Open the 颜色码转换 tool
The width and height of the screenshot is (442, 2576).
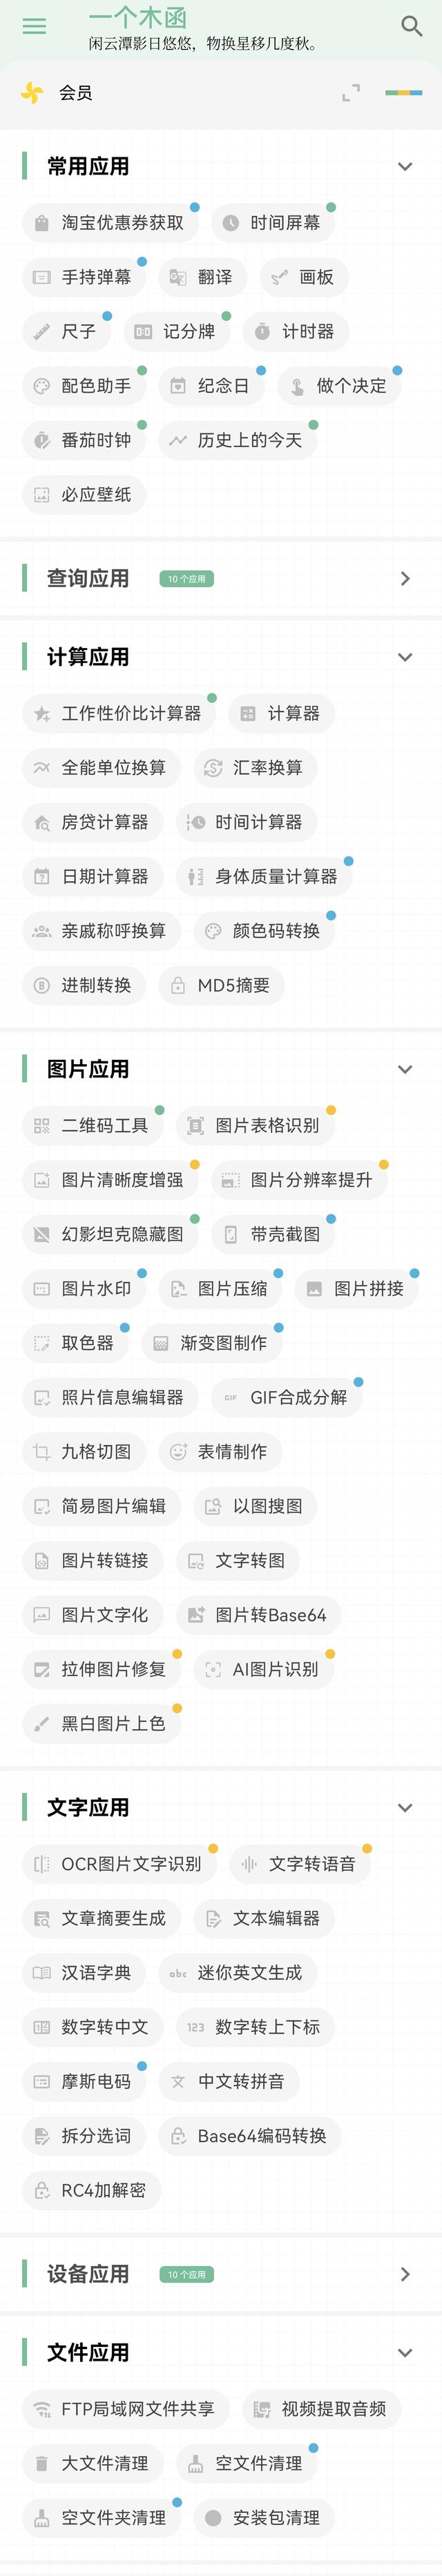(264, 931)
